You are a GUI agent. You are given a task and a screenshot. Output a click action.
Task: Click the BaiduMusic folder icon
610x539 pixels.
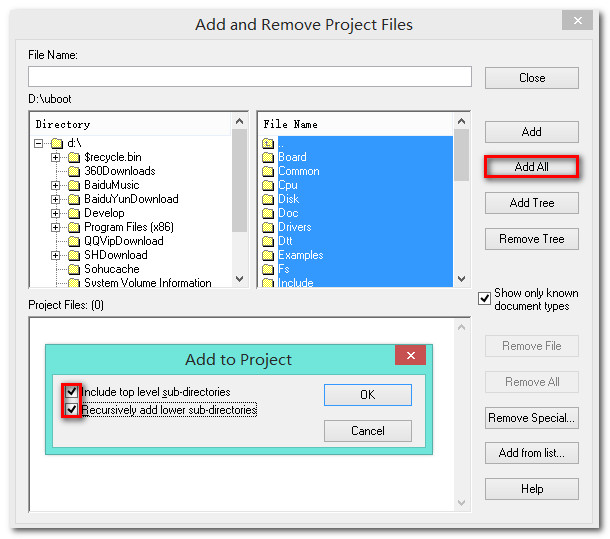coord(74,185)
